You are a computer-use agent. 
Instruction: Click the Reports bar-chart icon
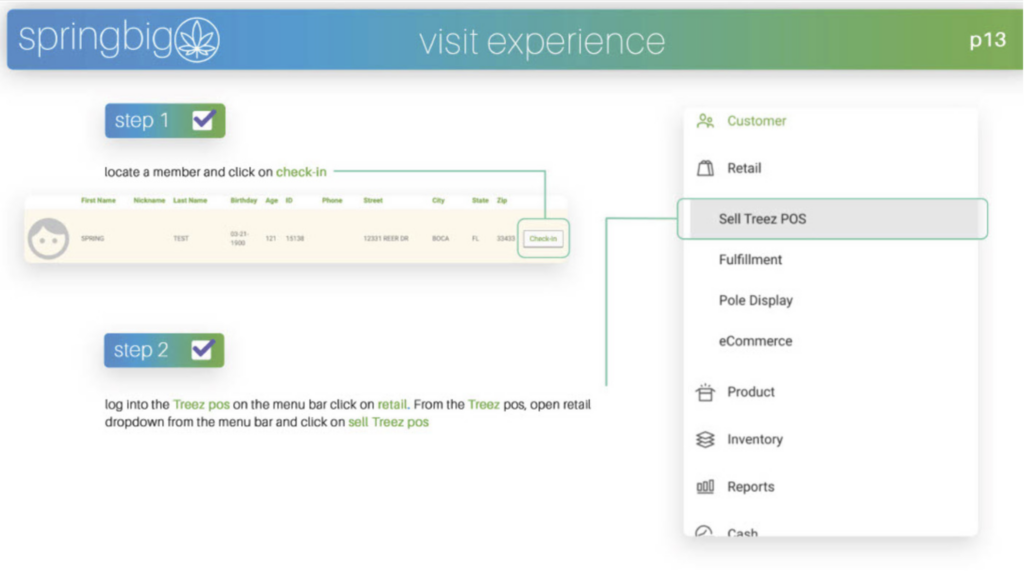705,487
